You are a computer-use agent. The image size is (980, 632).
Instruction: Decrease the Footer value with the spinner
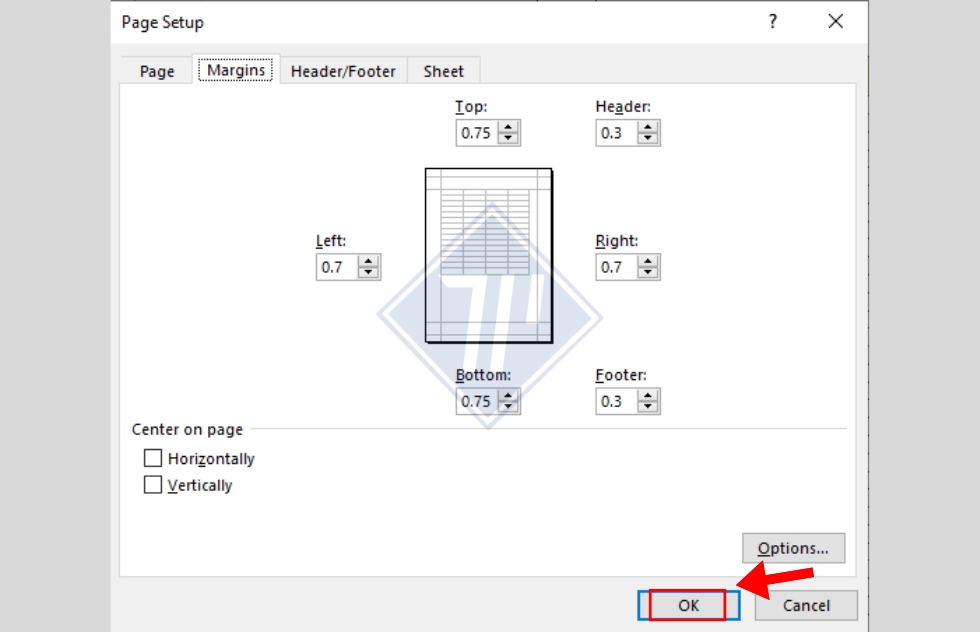click(645, 406)
